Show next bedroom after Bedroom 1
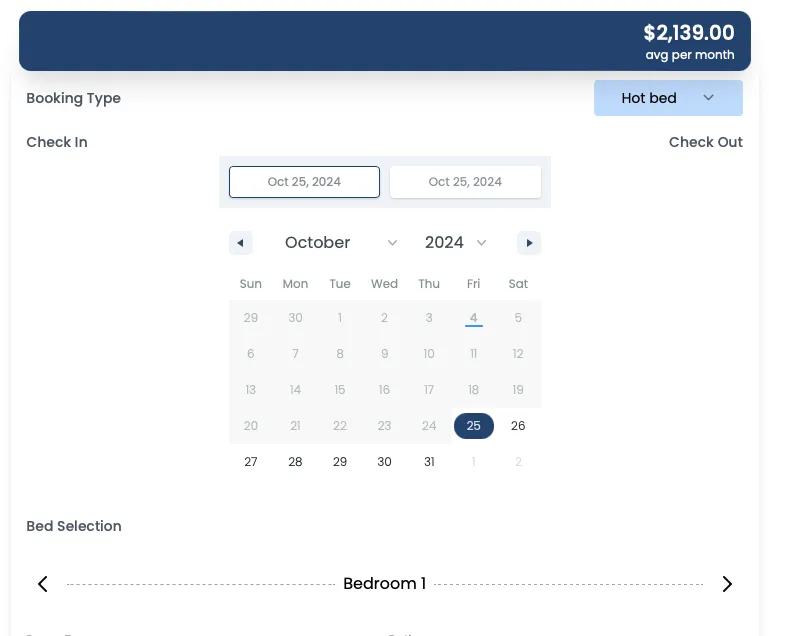Viewport: 789px width, 636px height. pos(727,584)
